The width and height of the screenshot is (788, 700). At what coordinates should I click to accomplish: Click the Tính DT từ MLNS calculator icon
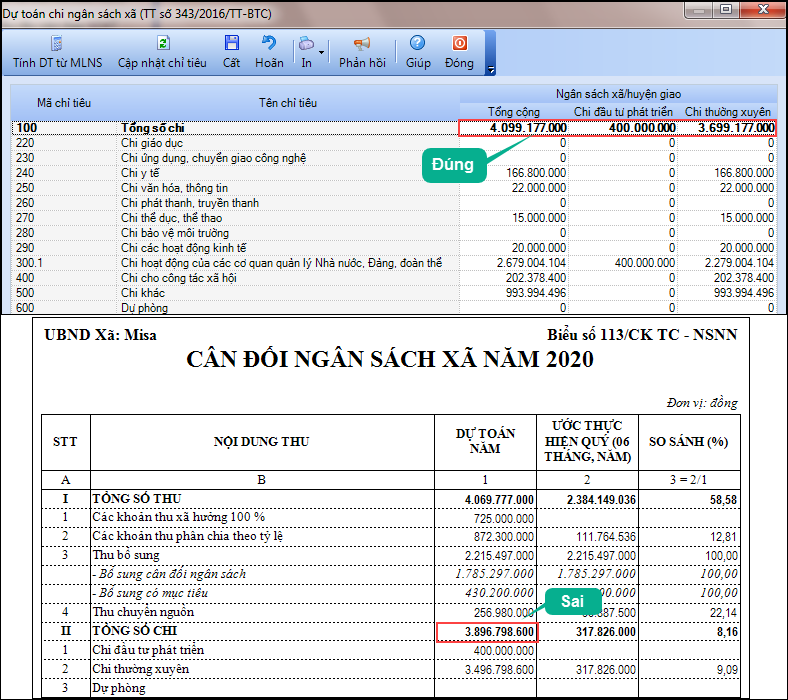(x=57, y=43)
